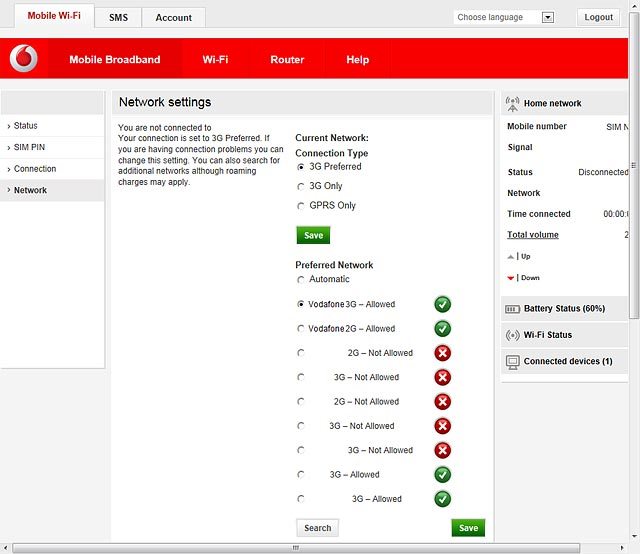Click the Time connected label
The image size is (640, 554).
point(539,214)
